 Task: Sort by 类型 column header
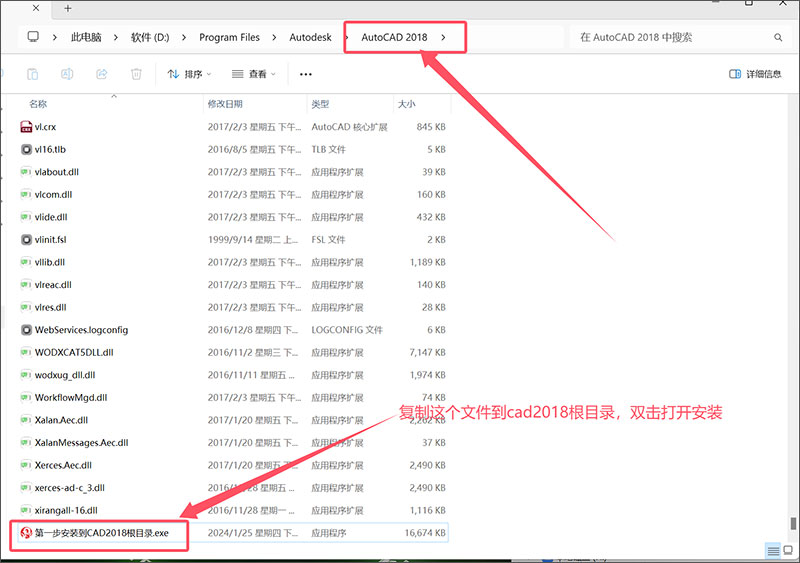point(320,104)
